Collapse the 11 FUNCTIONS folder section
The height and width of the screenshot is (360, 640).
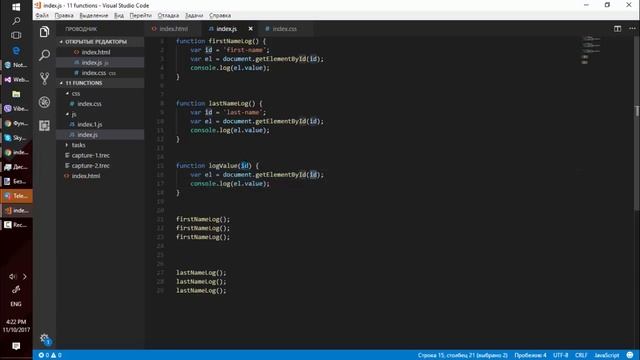[100, 83]
